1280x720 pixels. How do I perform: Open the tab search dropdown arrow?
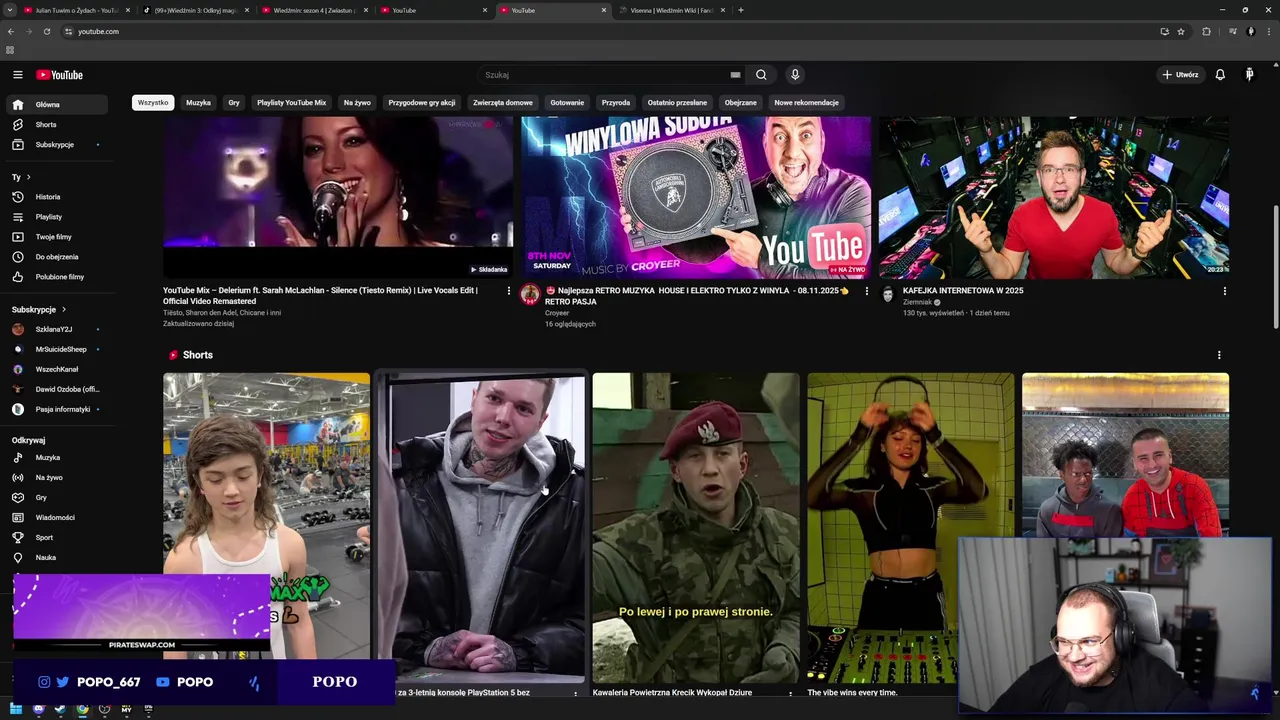click(x=12, y=10)
